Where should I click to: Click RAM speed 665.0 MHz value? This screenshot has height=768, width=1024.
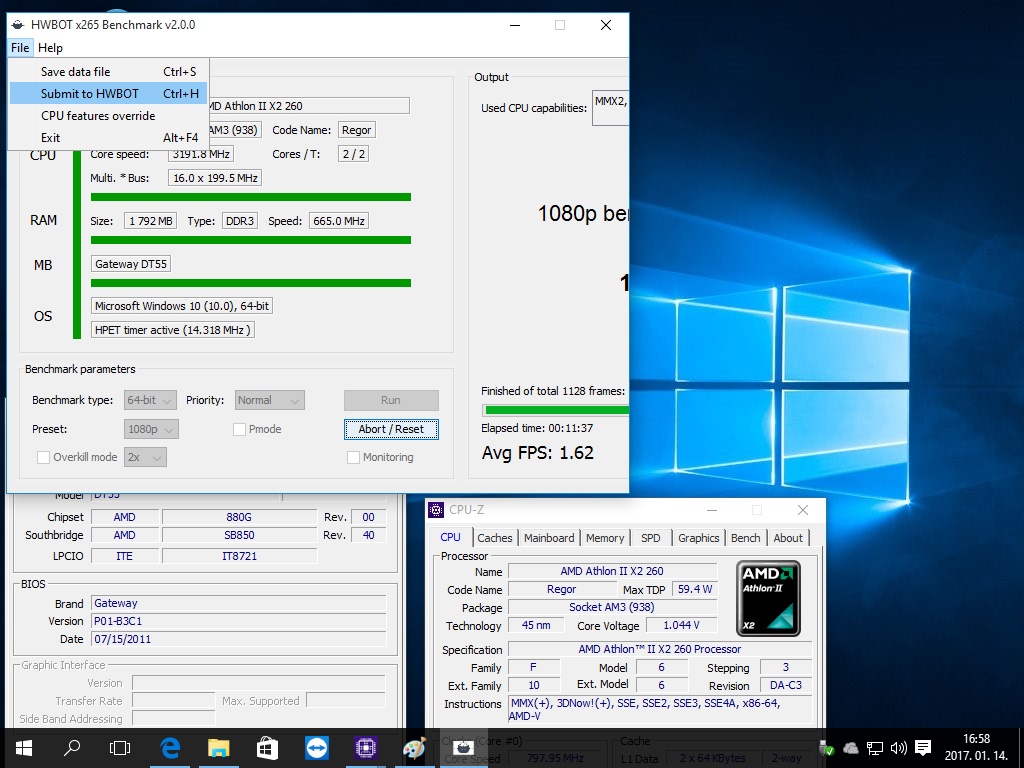pyautogui.click(x=338, y=221)
